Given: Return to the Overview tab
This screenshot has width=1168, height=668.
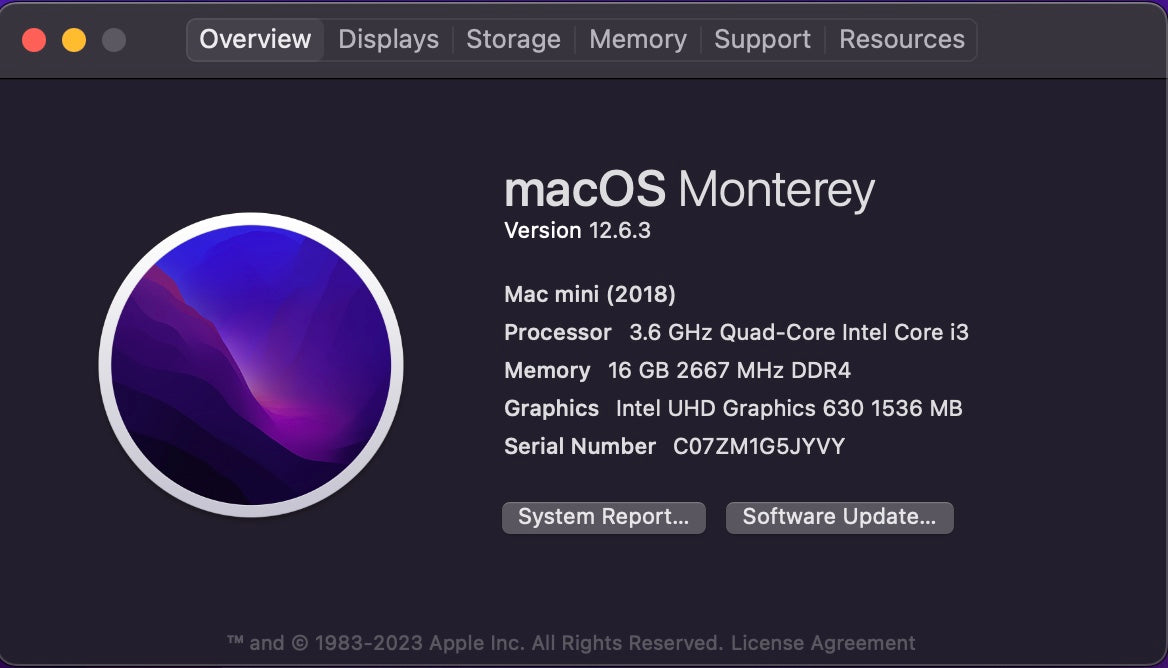Looking at the screenshot, I should tap(255, 39).
